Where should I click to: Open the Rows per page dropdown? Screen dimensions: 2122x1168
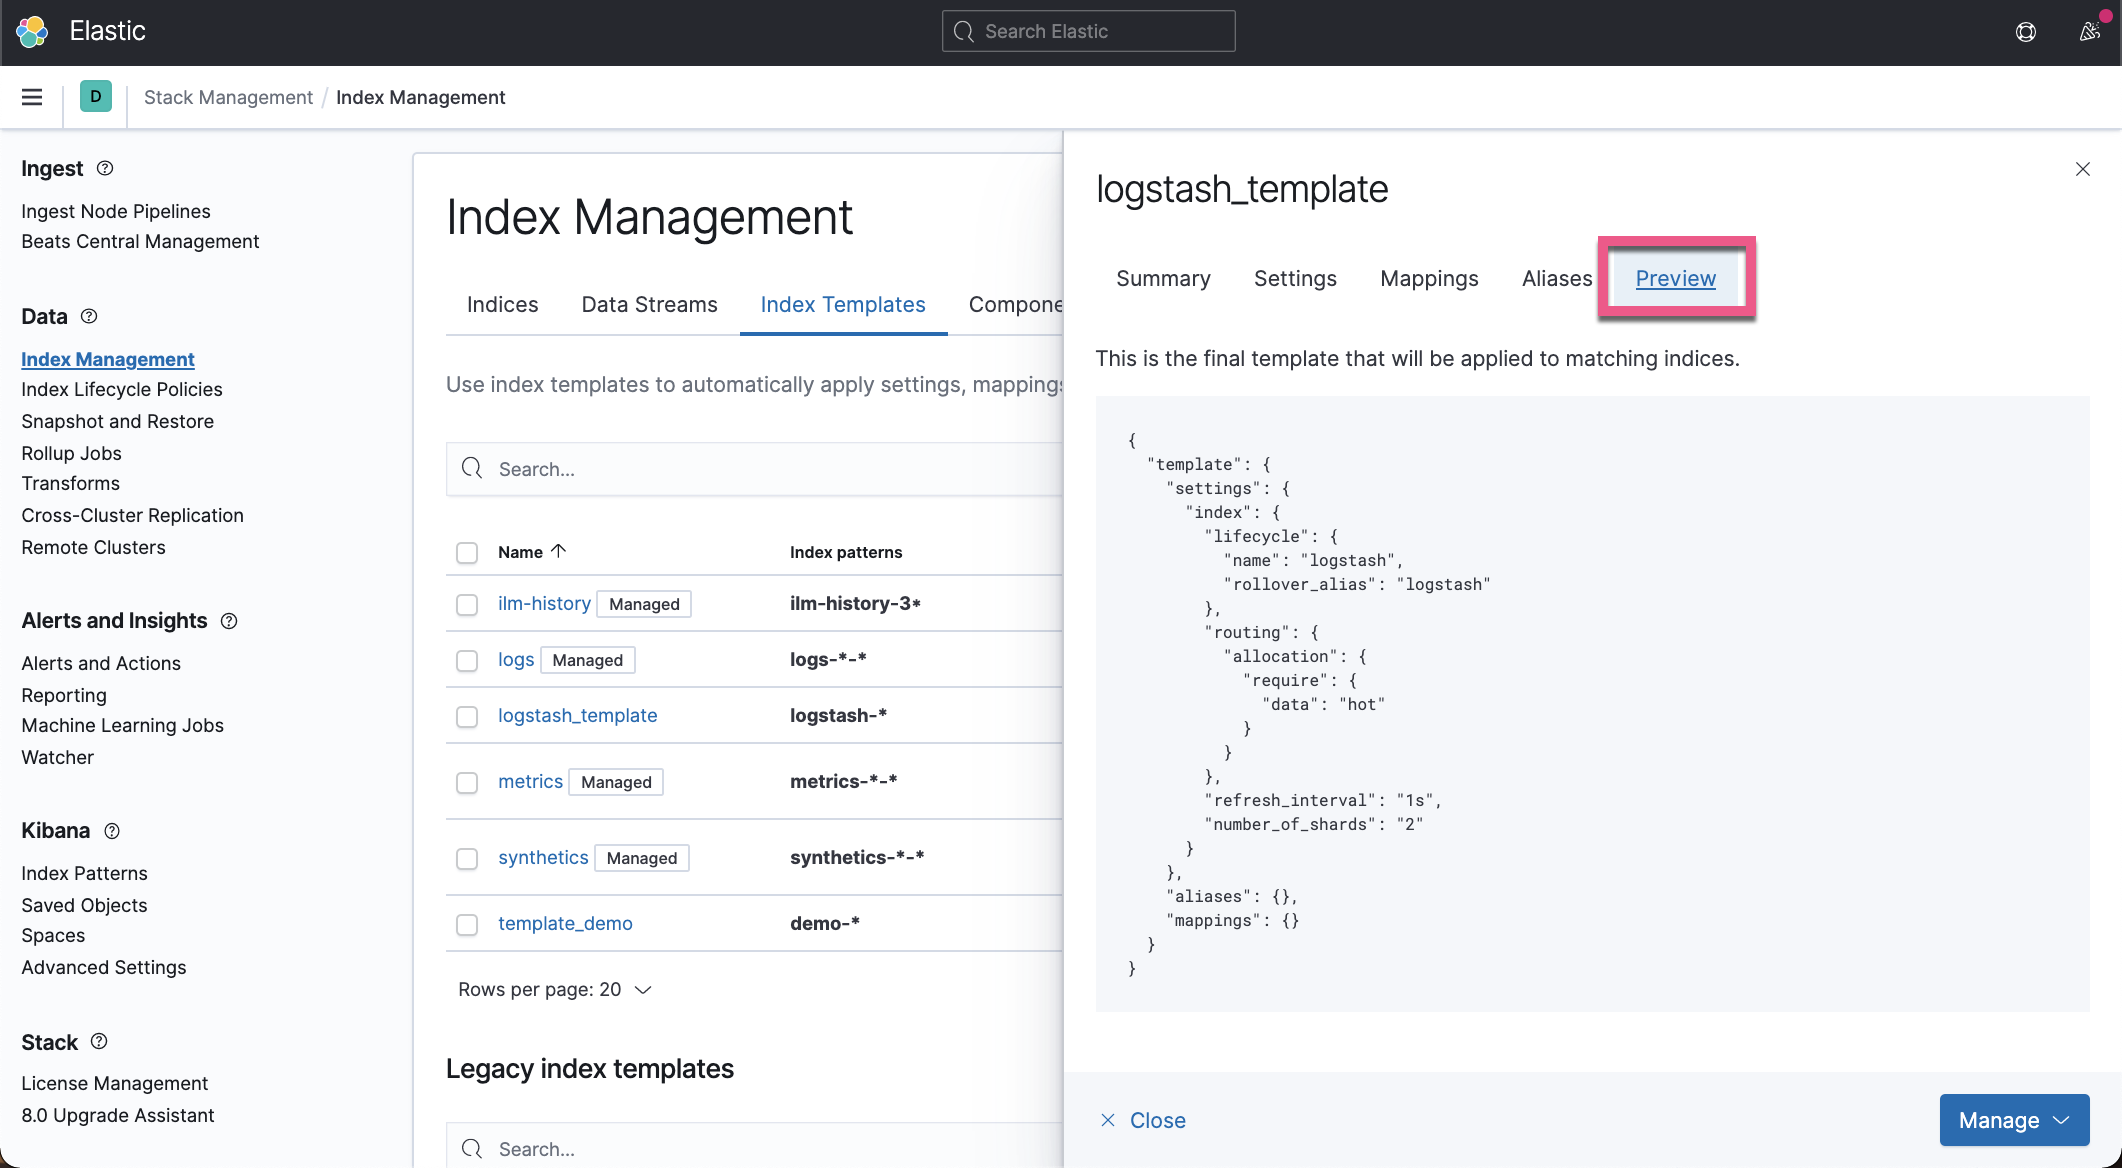point(555,989)
